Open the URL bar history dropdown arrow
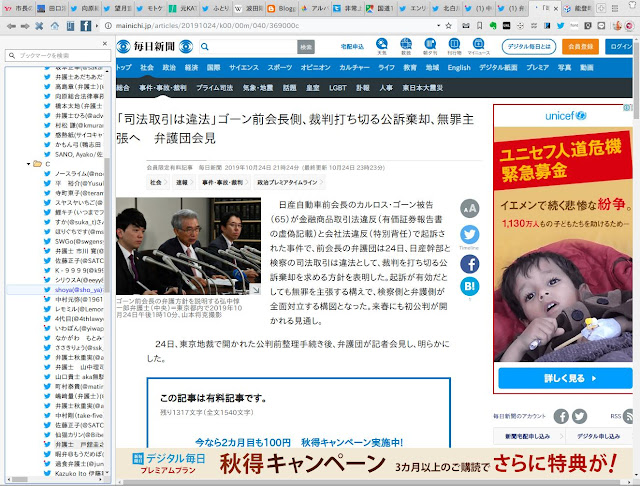Viewport: 640px width, 486px height. pos(438,26)
